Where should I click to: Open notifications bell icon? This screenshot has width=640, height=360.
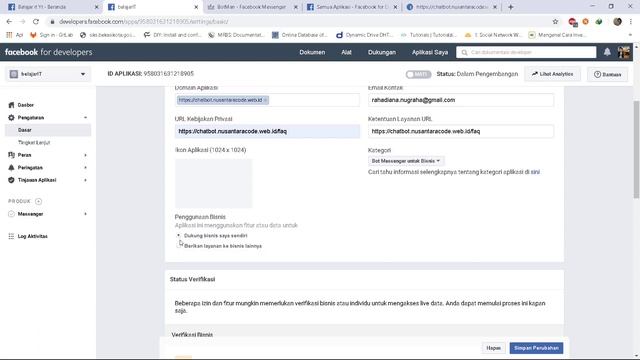[x=607, y=52]
